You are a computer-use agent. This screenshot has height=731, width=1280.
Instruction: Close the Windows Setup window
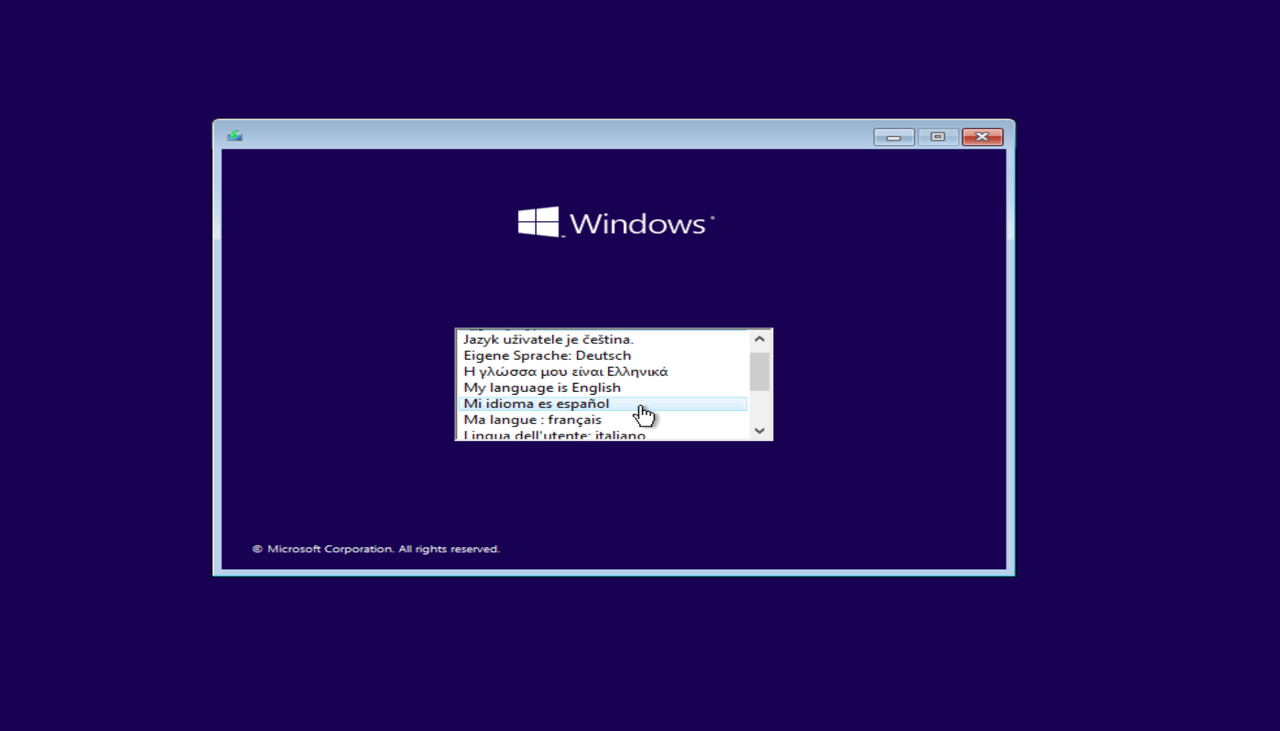click(982, 137)
